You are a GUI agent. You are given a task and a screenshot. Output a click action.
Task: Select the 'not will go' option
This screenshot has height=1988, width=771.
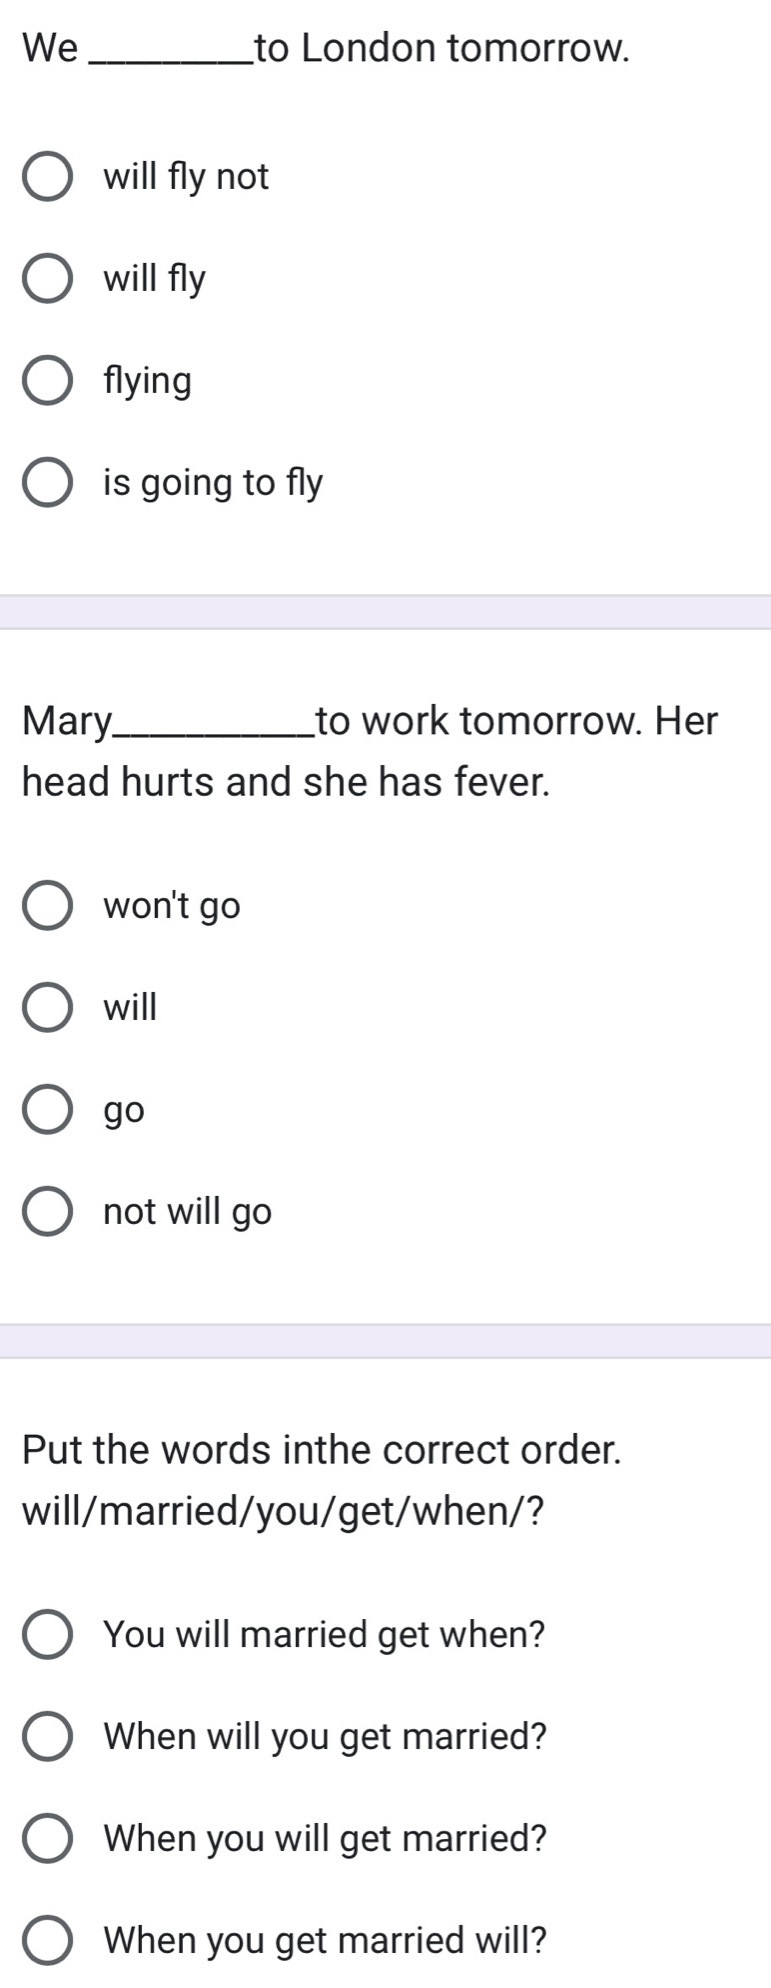pos(47,1212)
